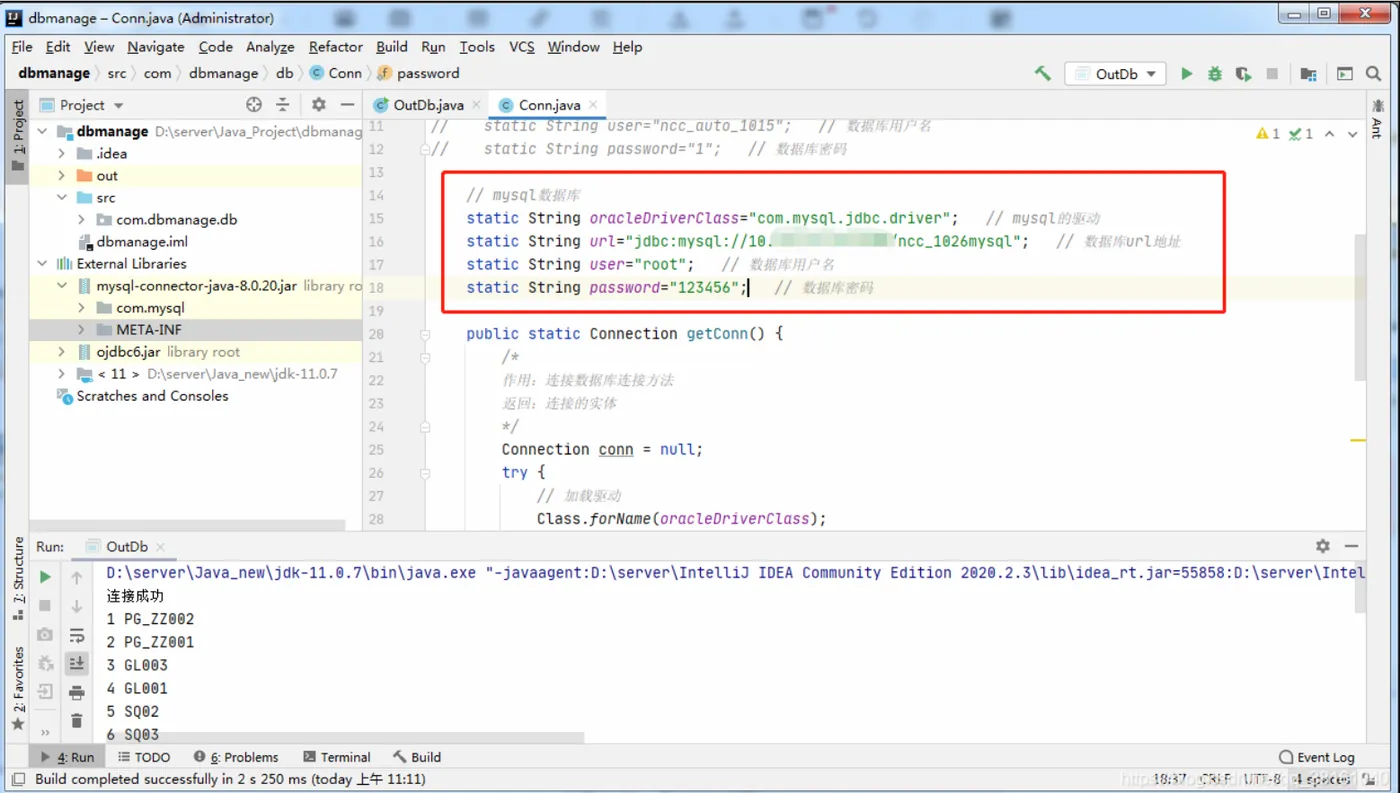Toggle tool window bars via the bottom-left corner icon

pos(18,779)
